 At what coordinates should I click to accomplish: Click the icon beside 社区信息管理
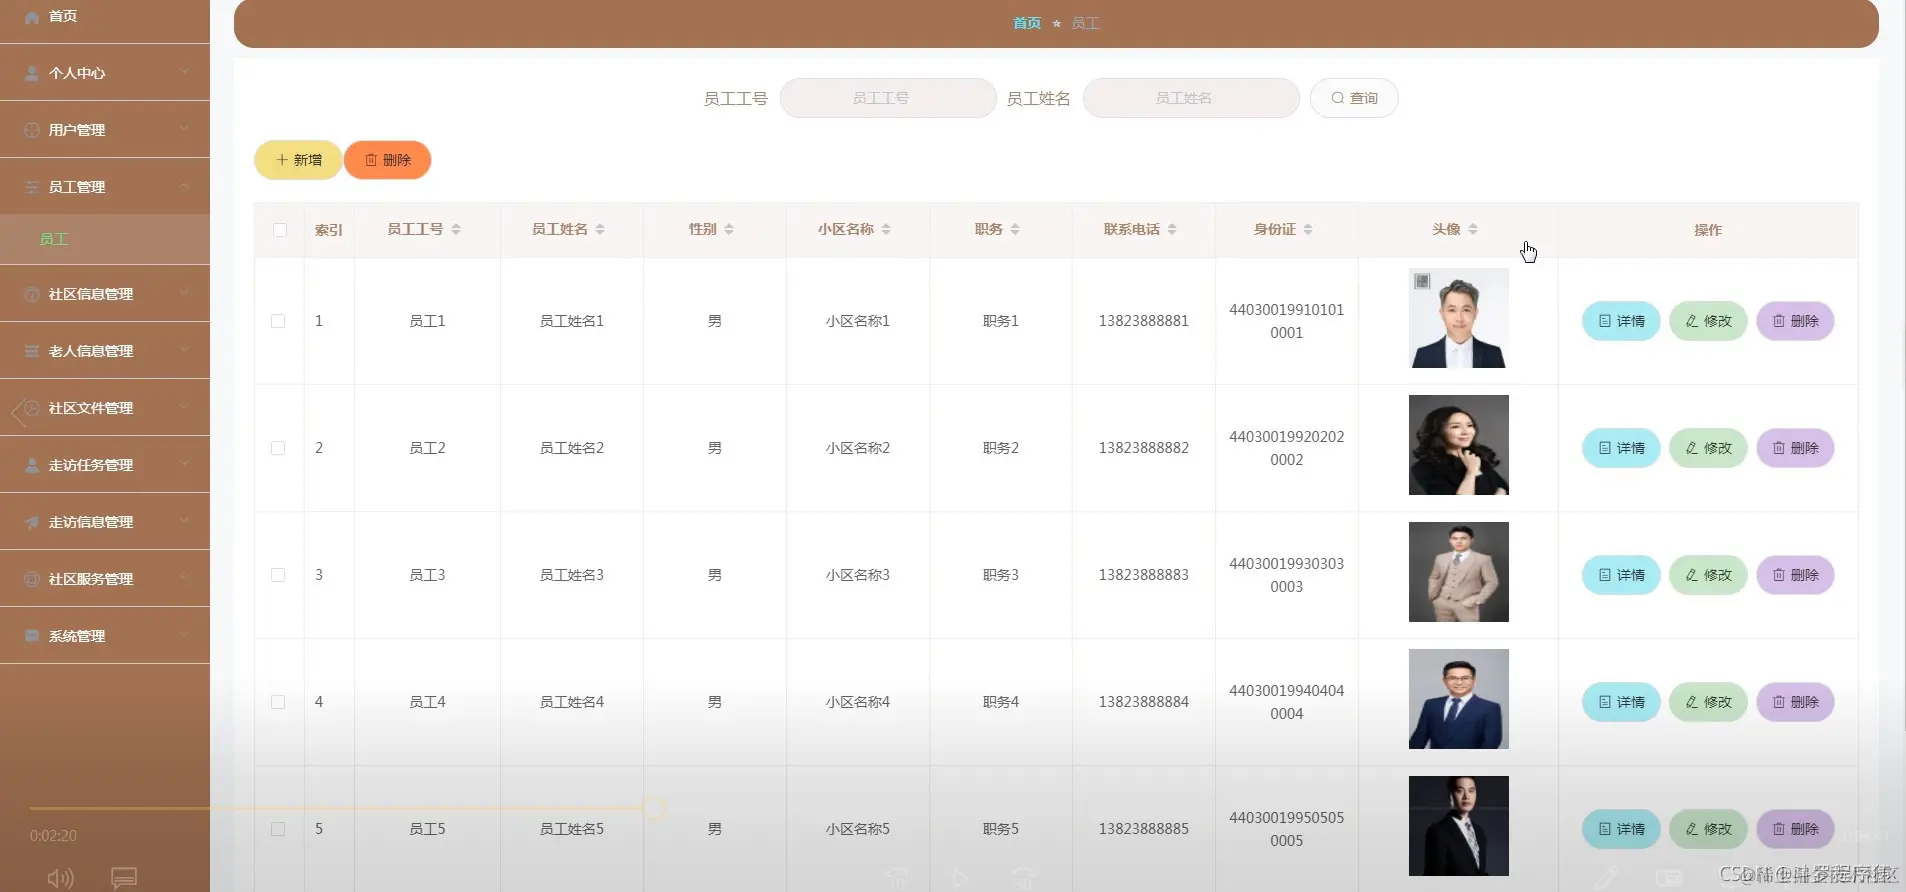click(32, 294)
